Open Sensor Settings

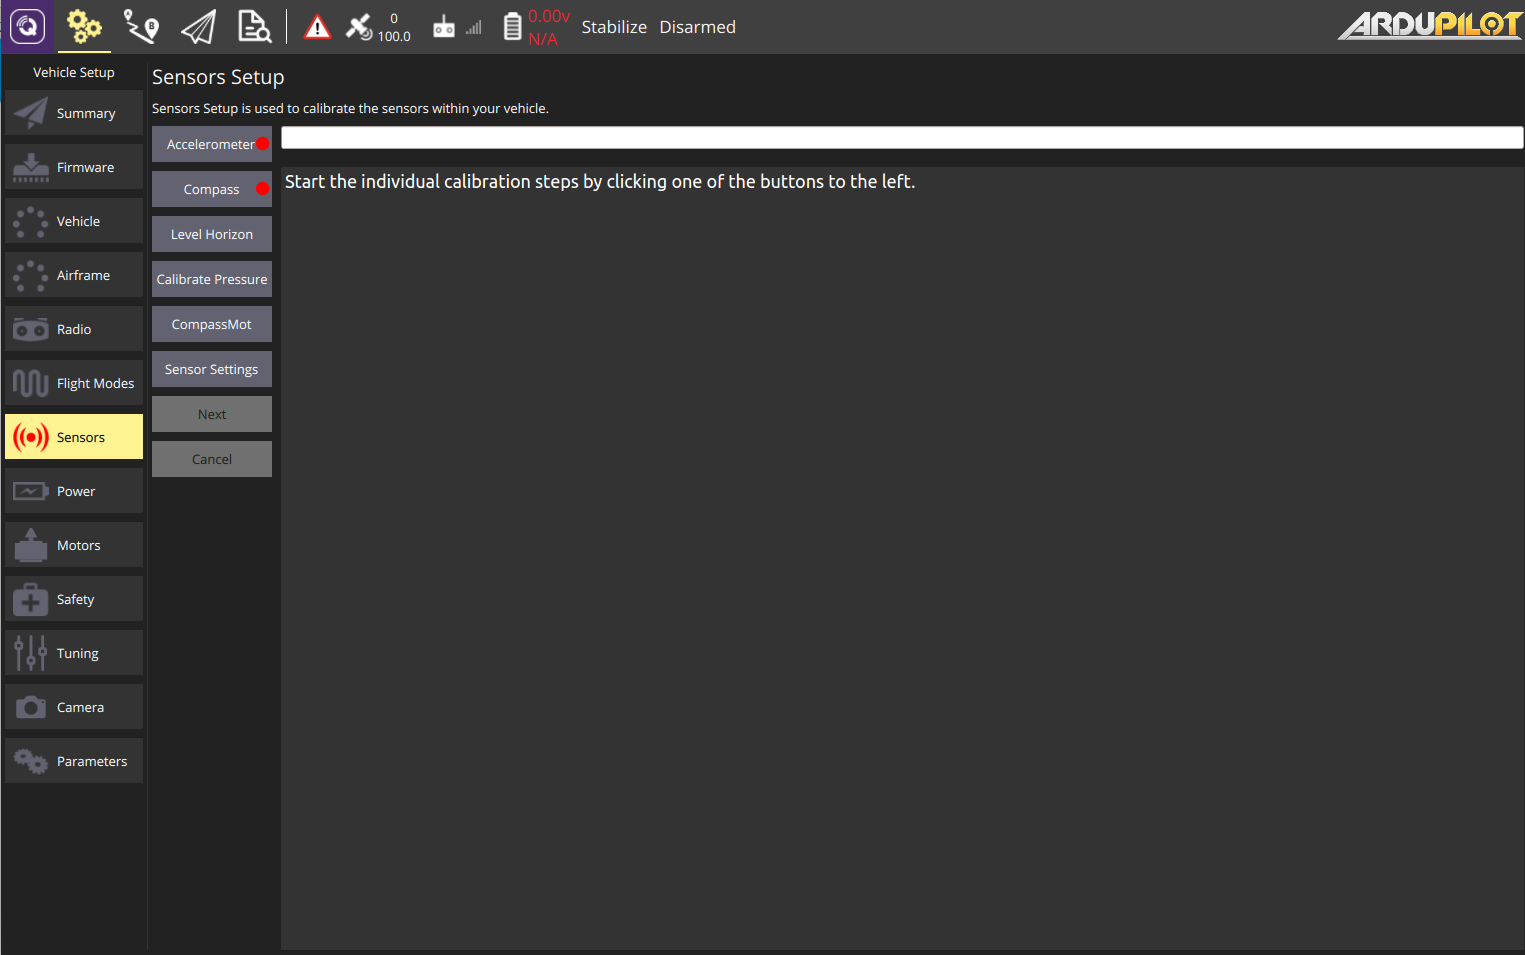[212, 369]
